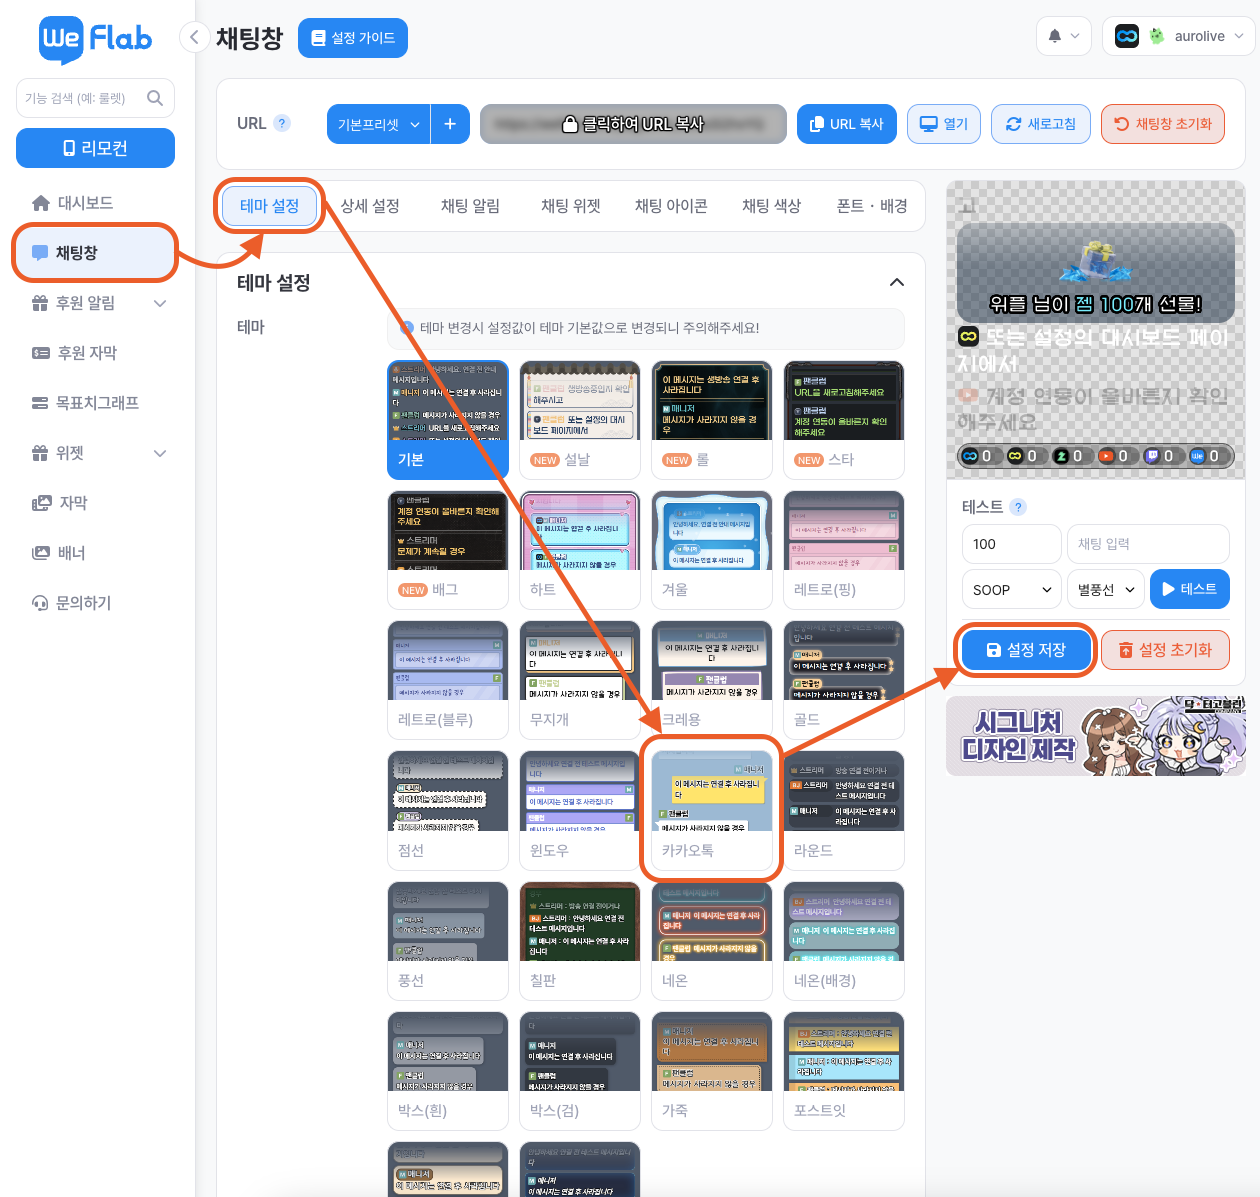Select the 네온(배경) theme thumbnail
Screen dimensions: 1260x1197
point(844,941)
